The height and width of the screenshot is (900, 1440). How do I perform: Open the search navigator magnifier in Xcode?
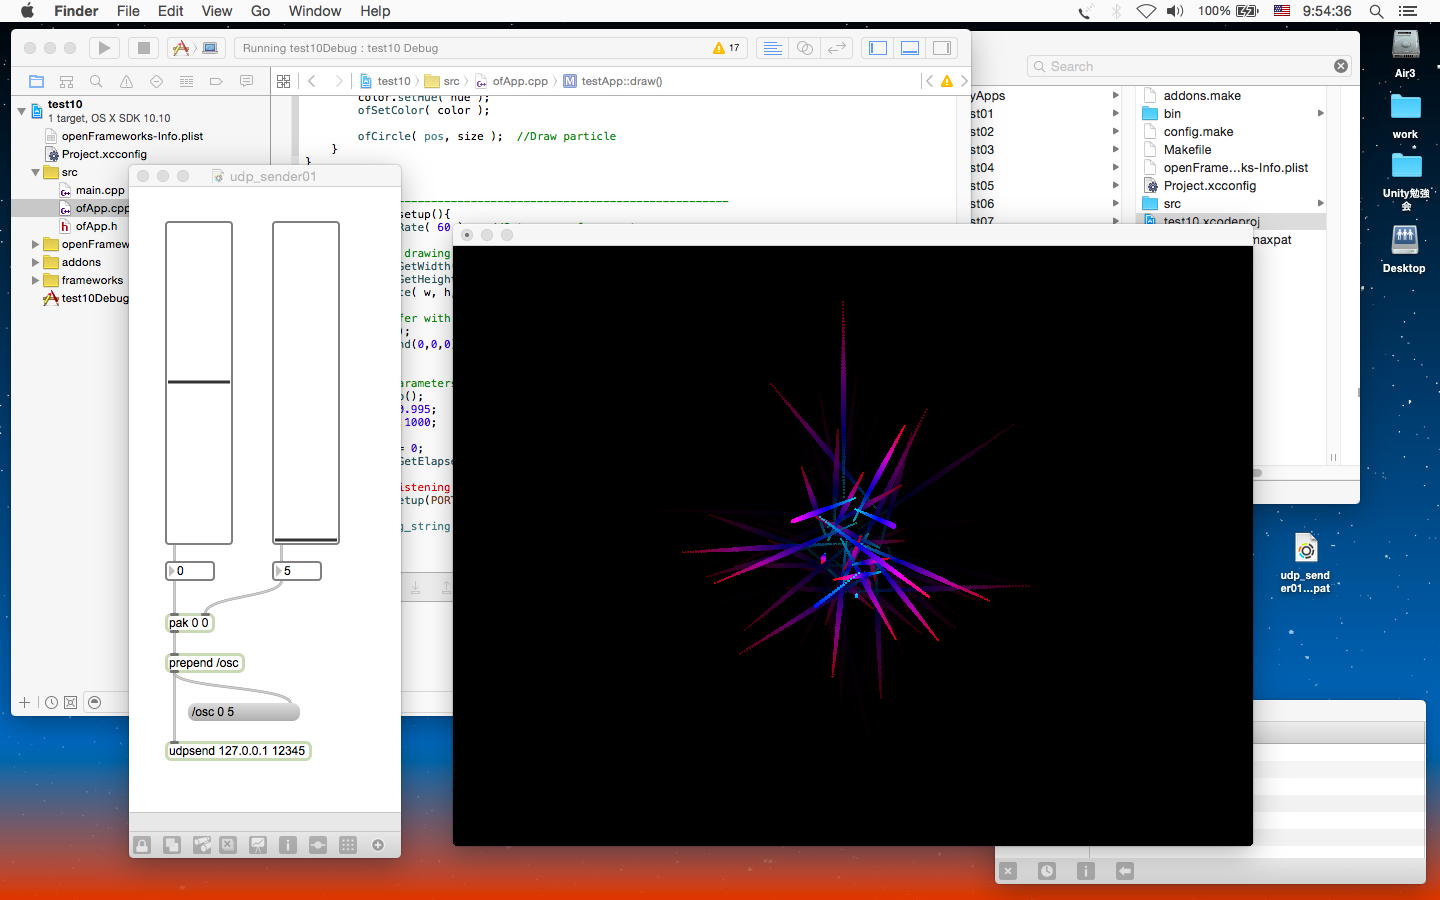(x=96, y=81)
